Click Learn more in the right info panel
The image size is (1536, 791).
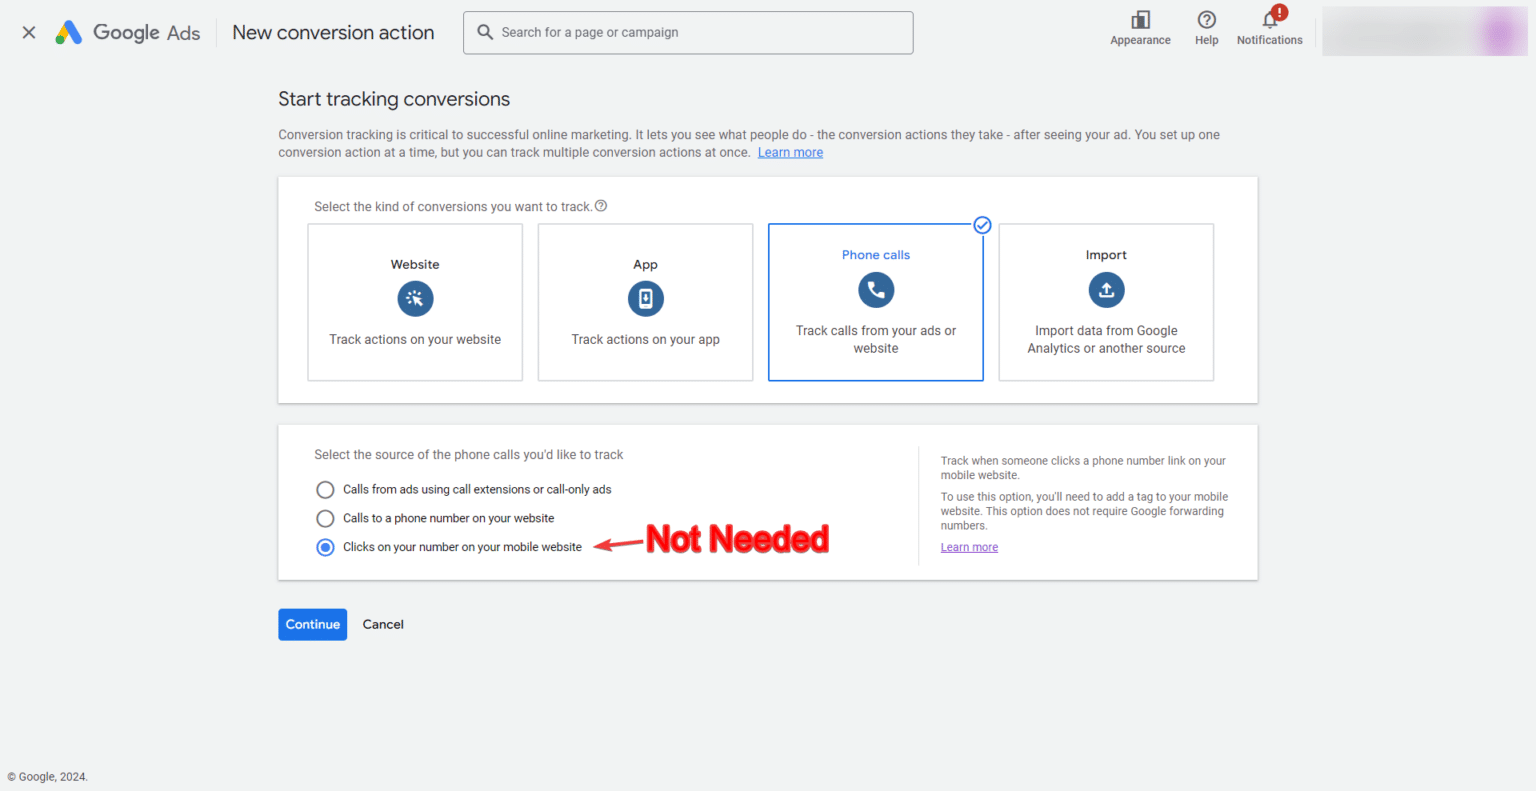[968, 546]
